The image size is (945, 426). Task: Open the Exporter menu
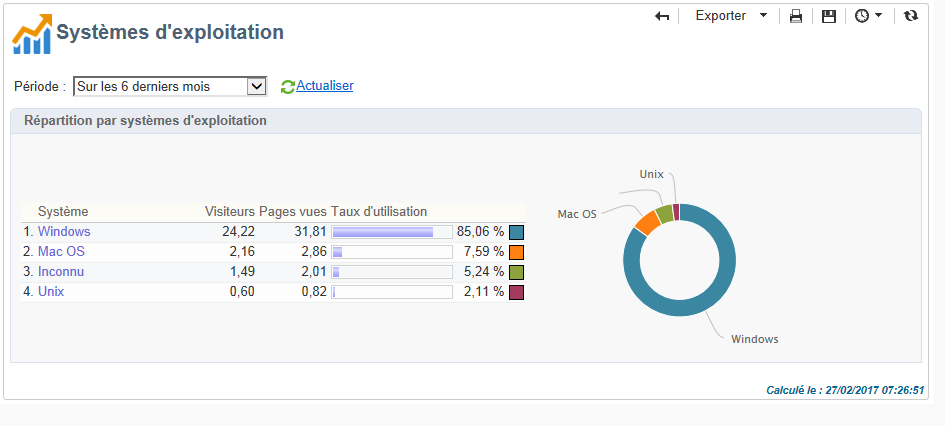[732, 16]
